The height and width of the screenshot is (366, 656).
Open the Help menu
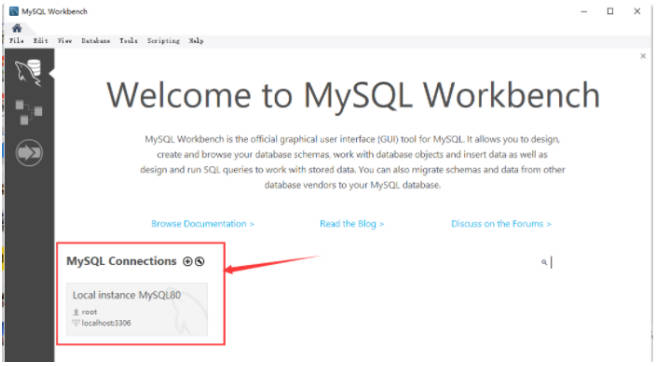[196, 41]
